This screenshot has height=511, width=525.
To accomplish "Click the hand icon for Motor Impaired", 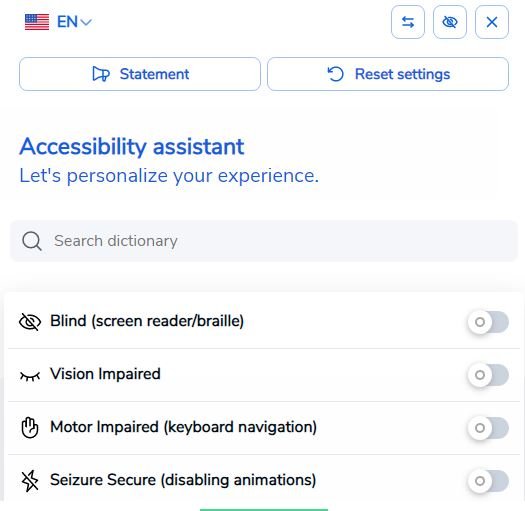I will 30,428.
